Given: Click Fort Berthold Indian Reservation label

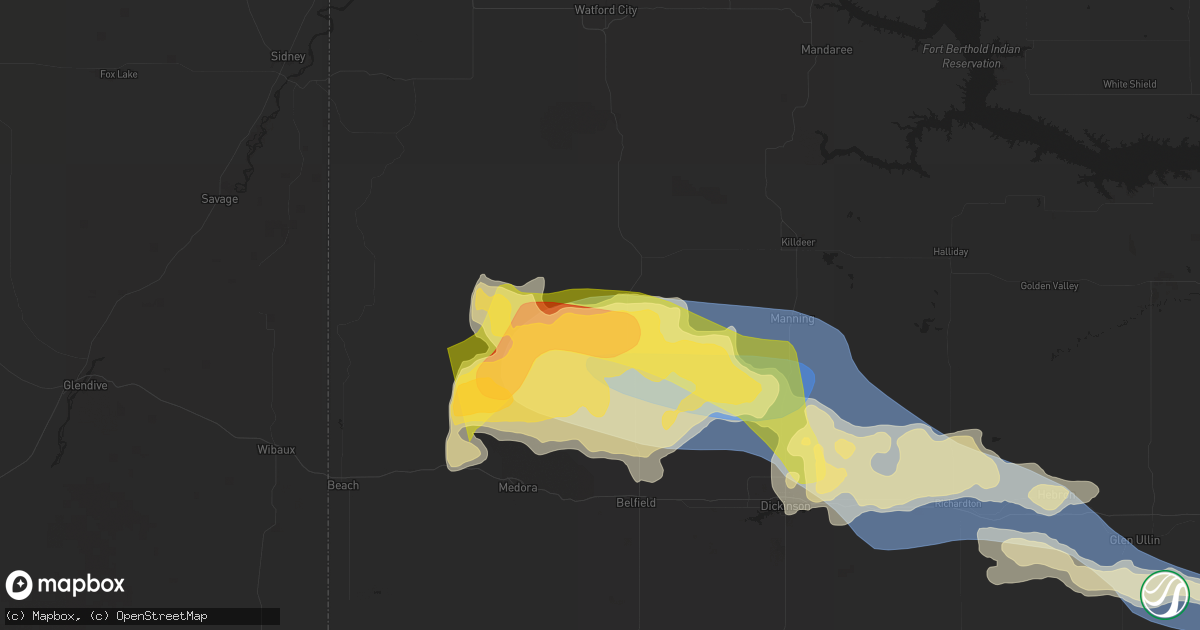Looking at the screenshot, I should tap(971, 56).
